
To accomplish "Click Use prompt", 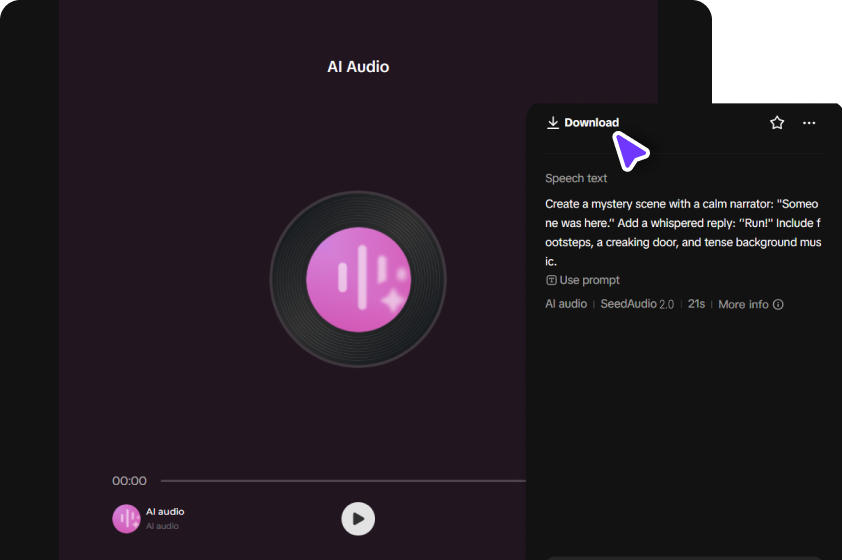I will point(583,280).
